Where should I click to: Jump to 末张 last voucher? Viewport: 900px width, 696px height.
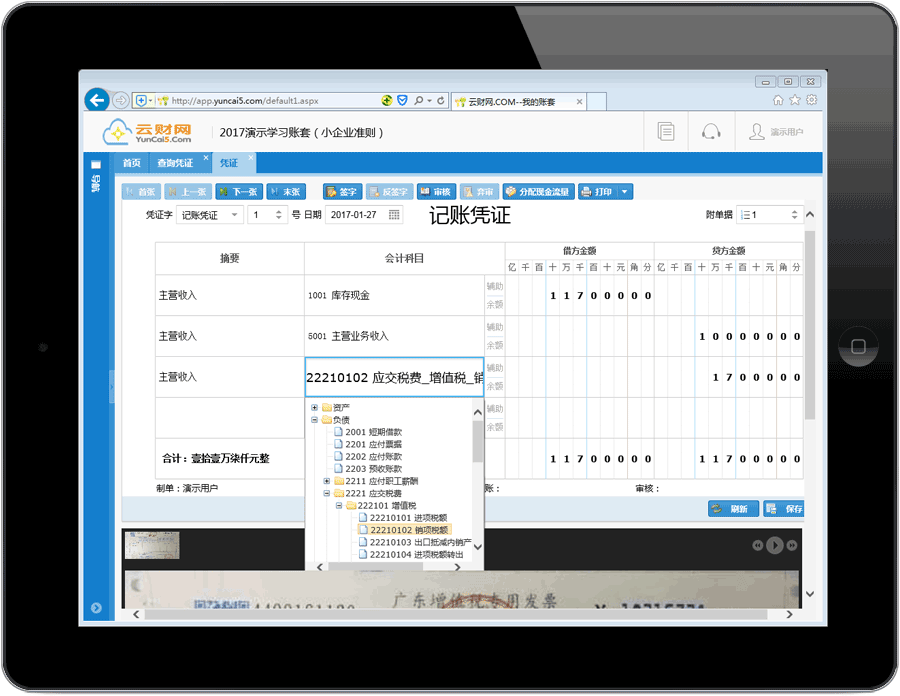[x=286, y=192]
